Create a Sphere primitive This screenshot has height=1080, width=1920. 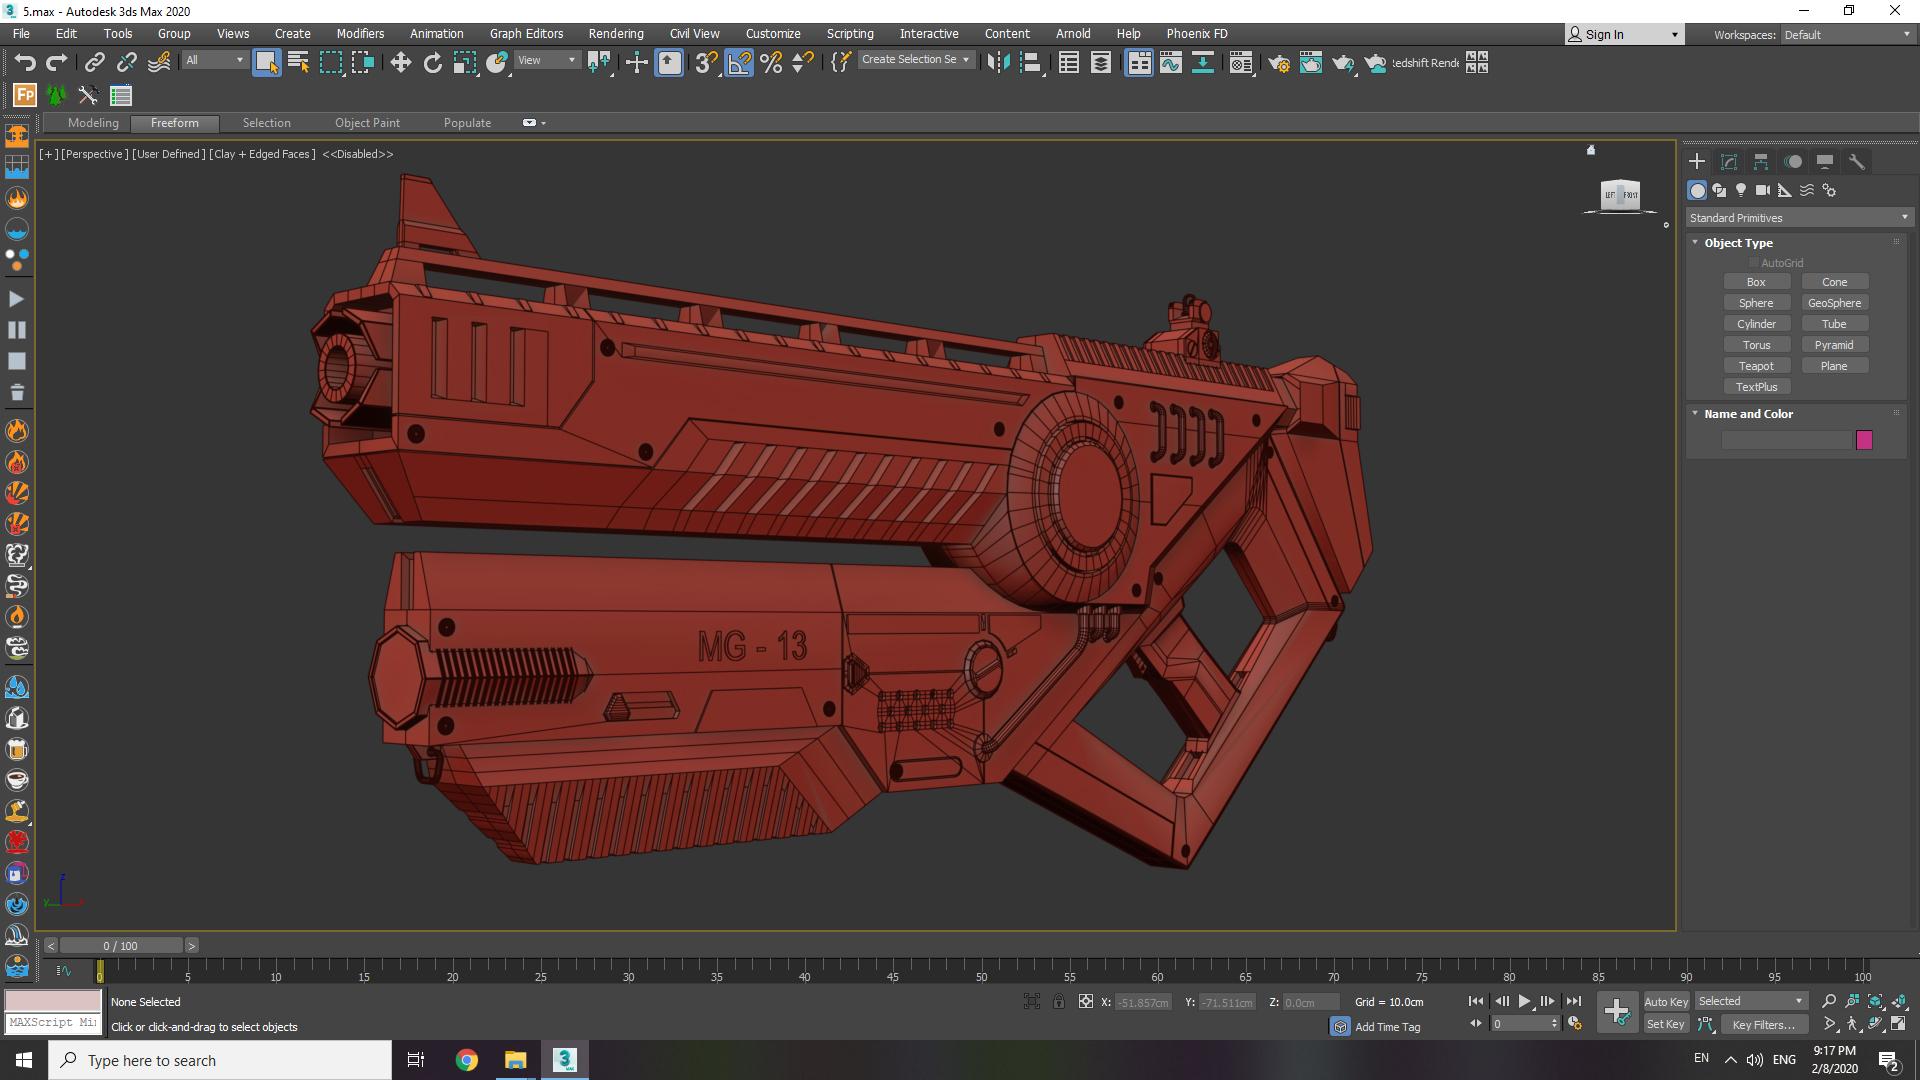point(1756,303)
